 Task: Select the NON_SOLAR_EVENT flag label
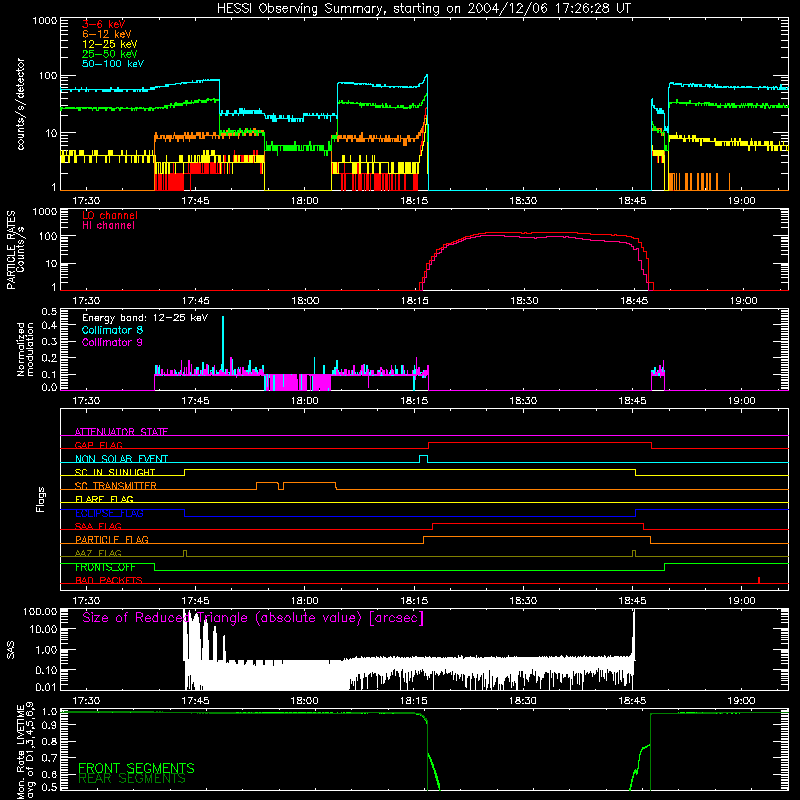[121, 459]
